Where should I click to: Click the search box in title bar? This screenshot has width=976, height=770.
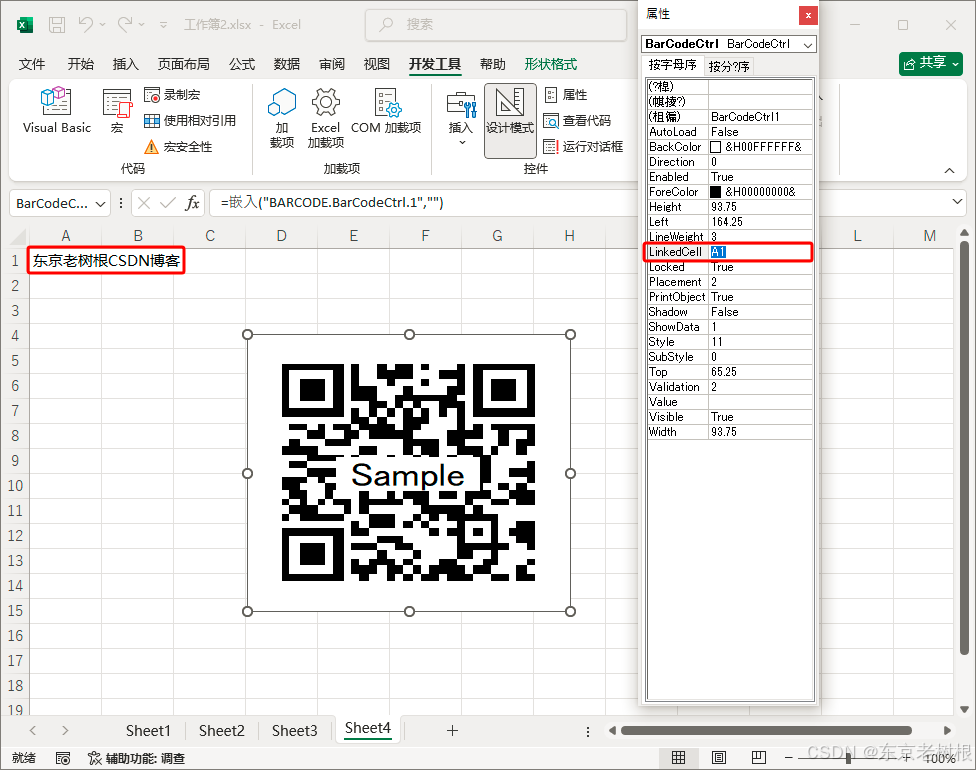(496, 24)
